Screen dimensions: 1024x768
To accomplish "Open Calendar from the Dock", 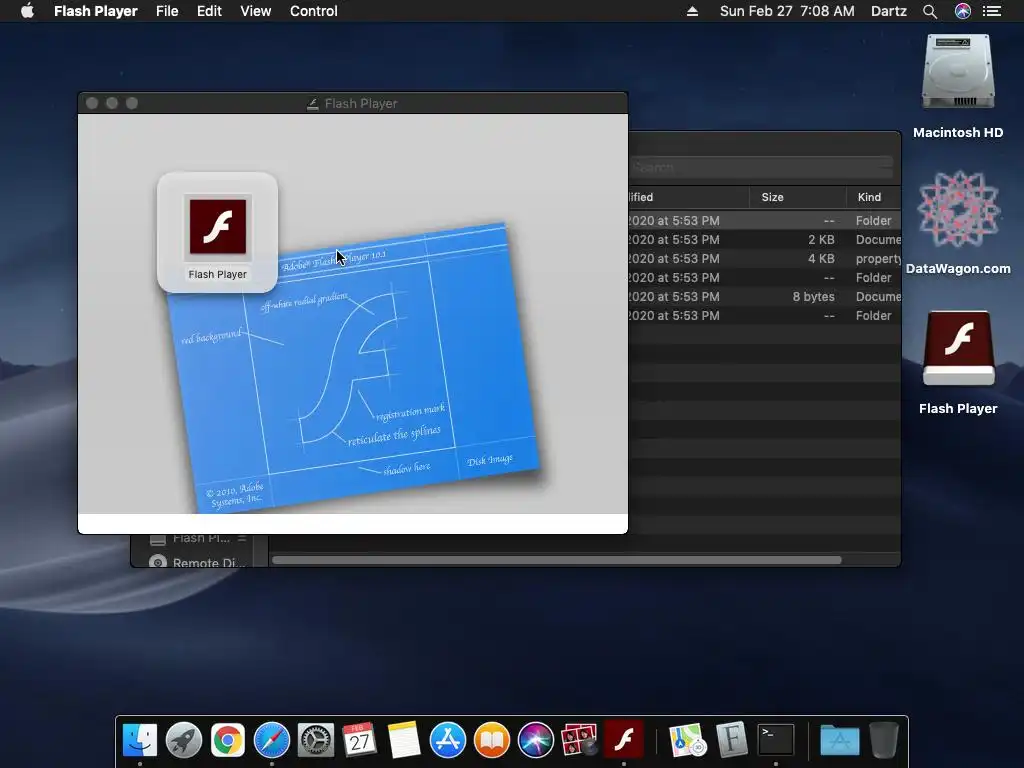I will coord(359,741).
